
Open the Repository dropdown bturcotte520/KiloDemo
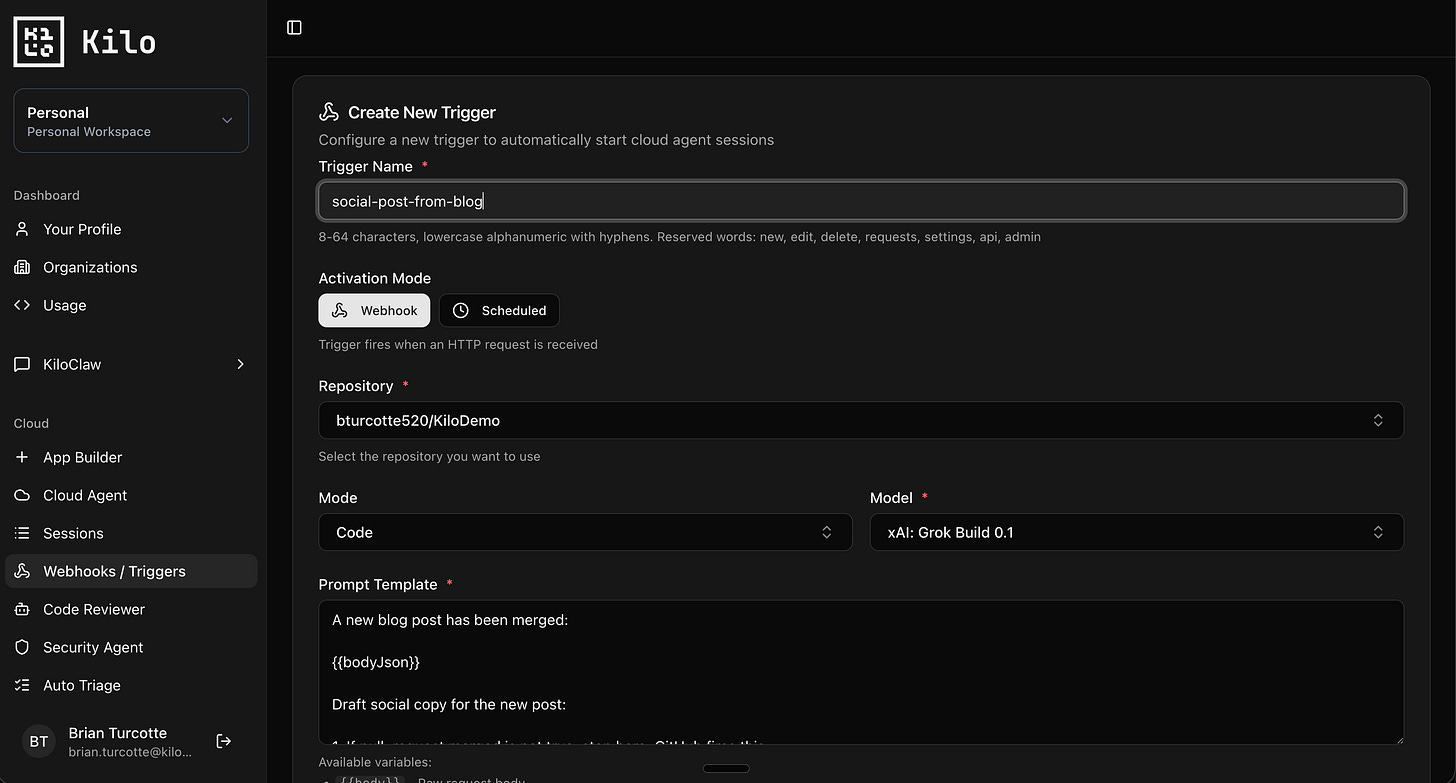point(861,420)
